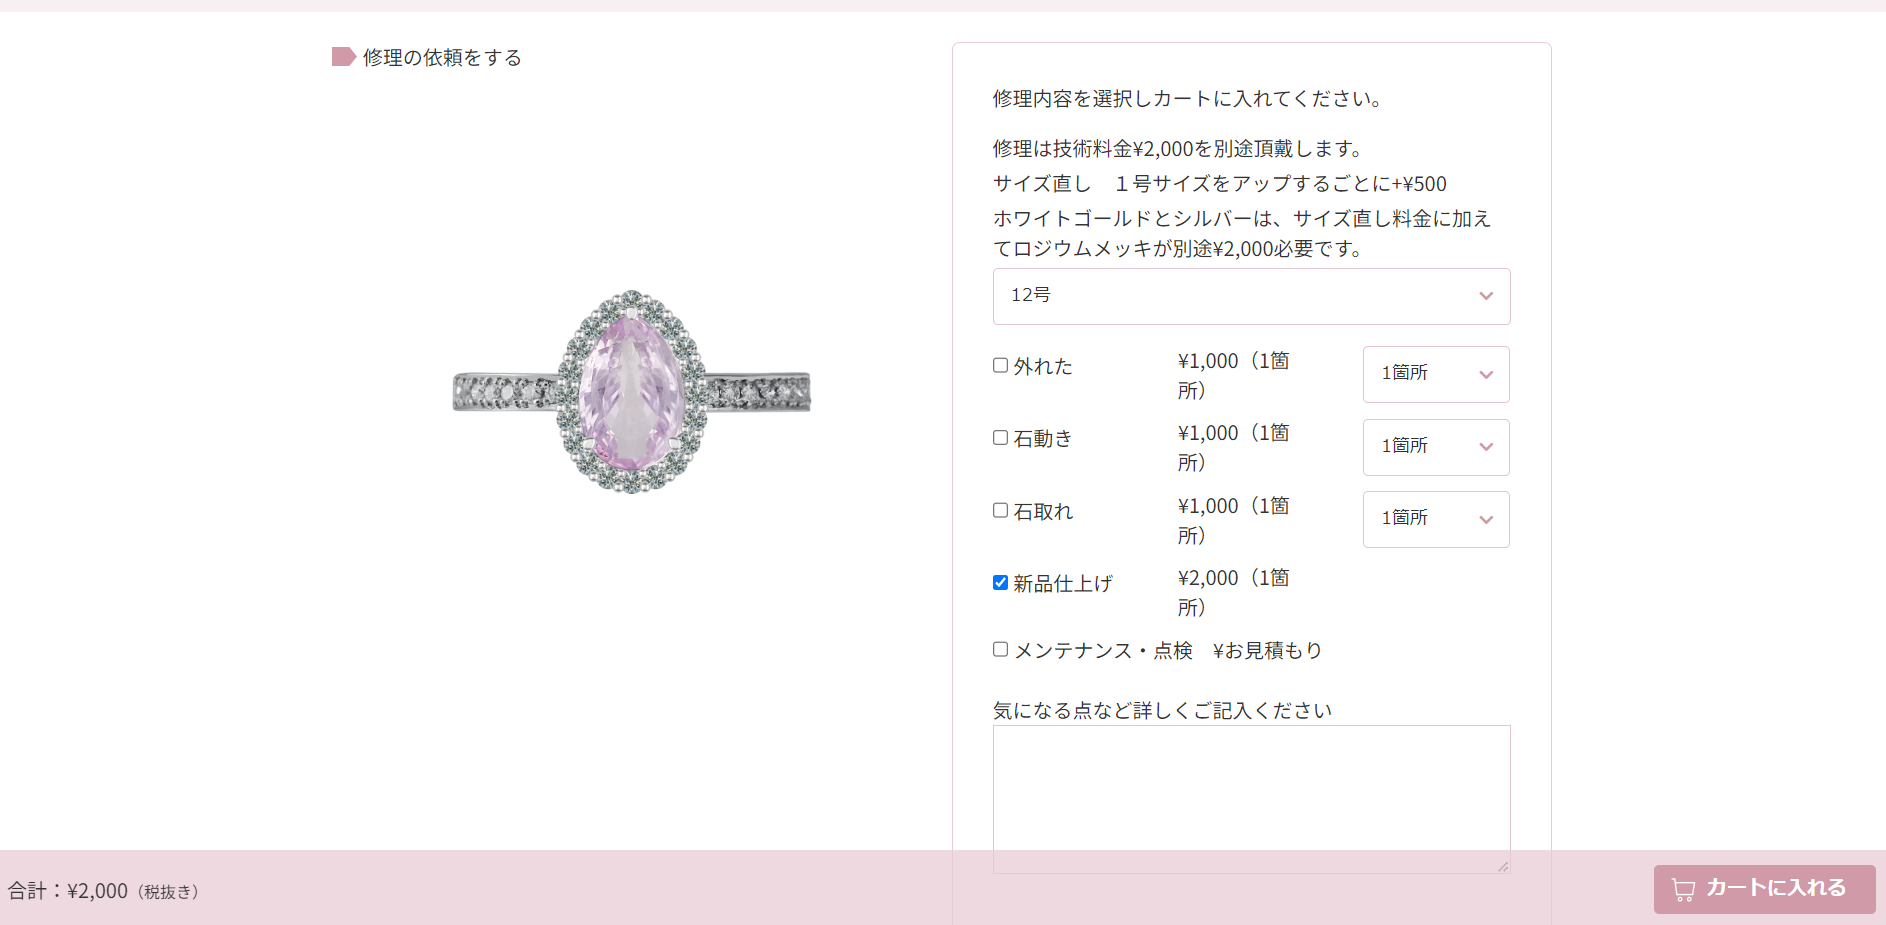Viewport: 1886px width, 925px height.
Task: Enable the 外れた checkbox
Action: pos(1000,365)
